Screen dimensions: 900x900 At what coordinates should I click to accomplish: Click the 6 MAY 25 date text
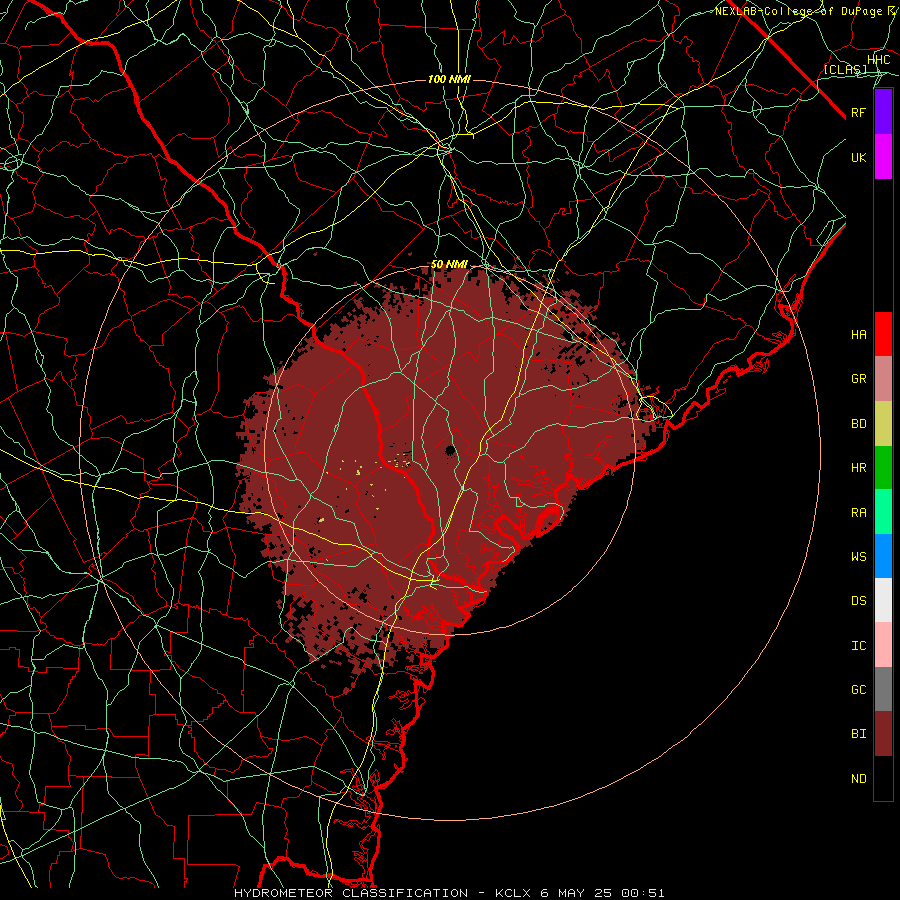coord(576,893)
